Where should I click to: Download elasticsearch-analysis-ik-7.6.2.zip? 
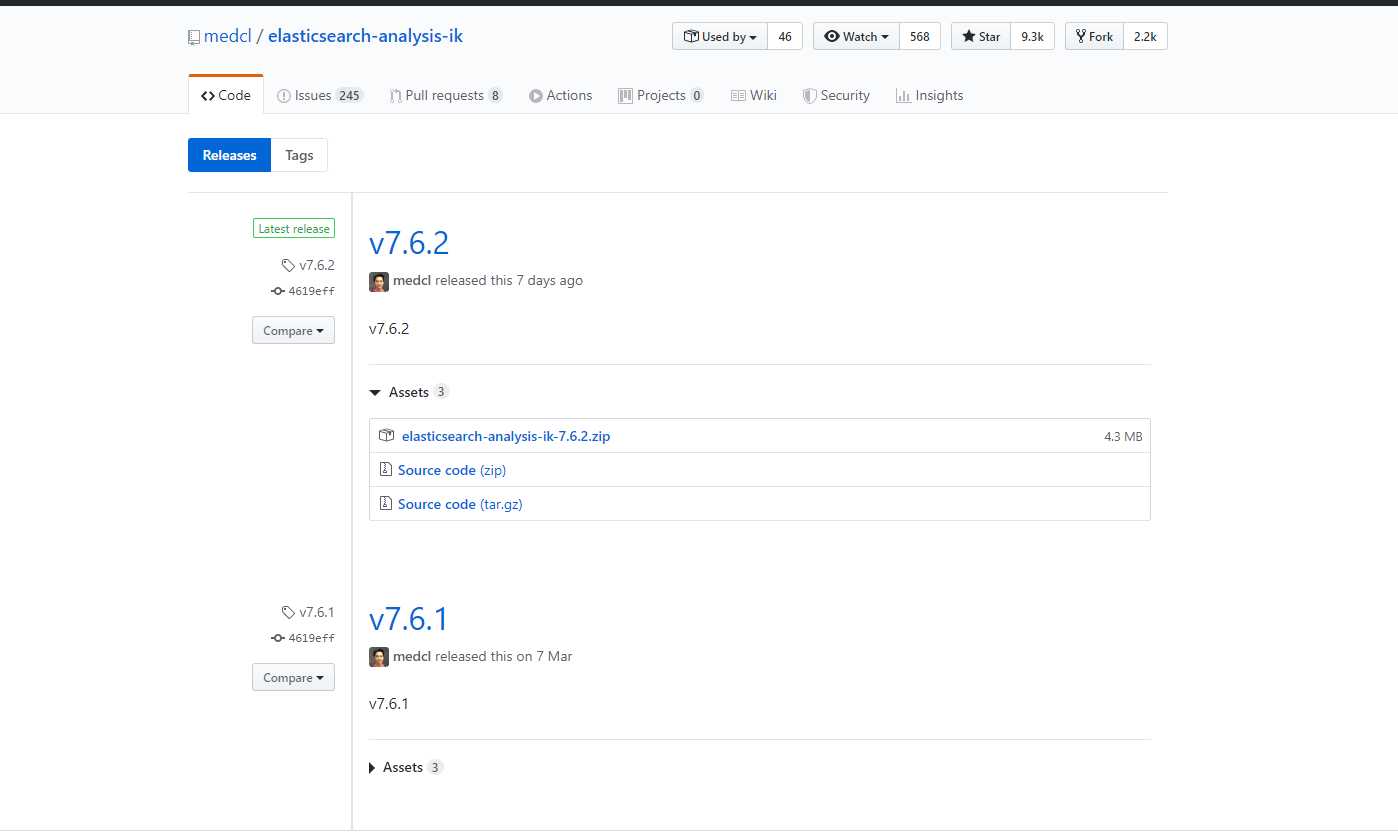point(506,436)
